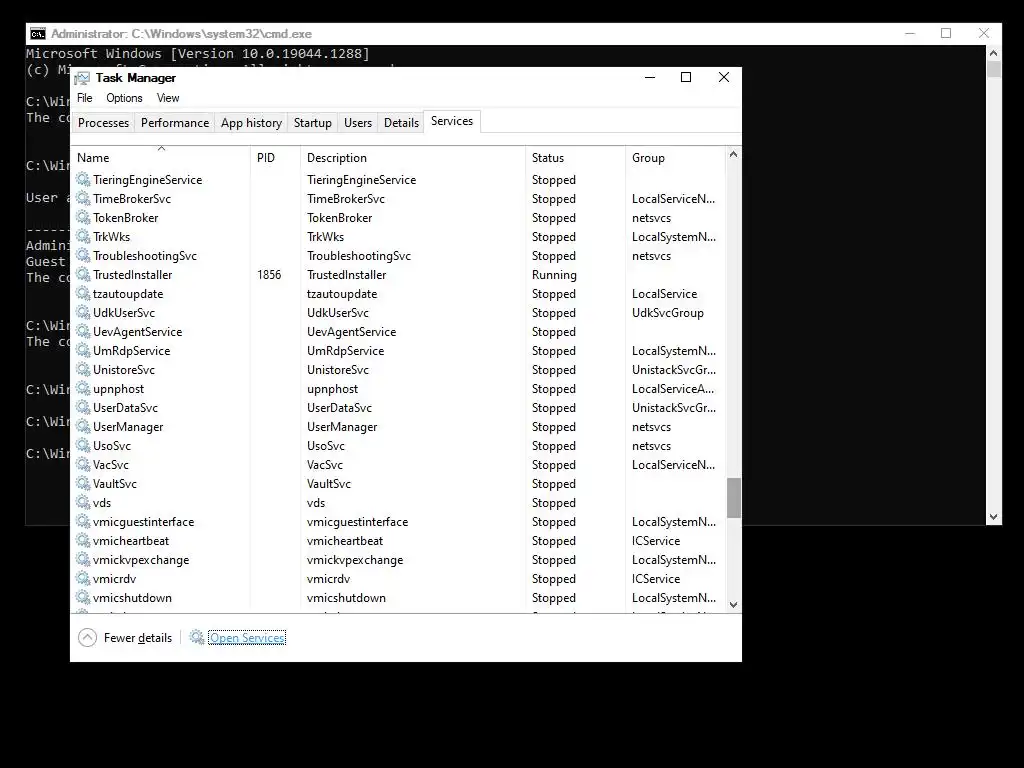Sort by the Group column header

(x=675, y=157)
